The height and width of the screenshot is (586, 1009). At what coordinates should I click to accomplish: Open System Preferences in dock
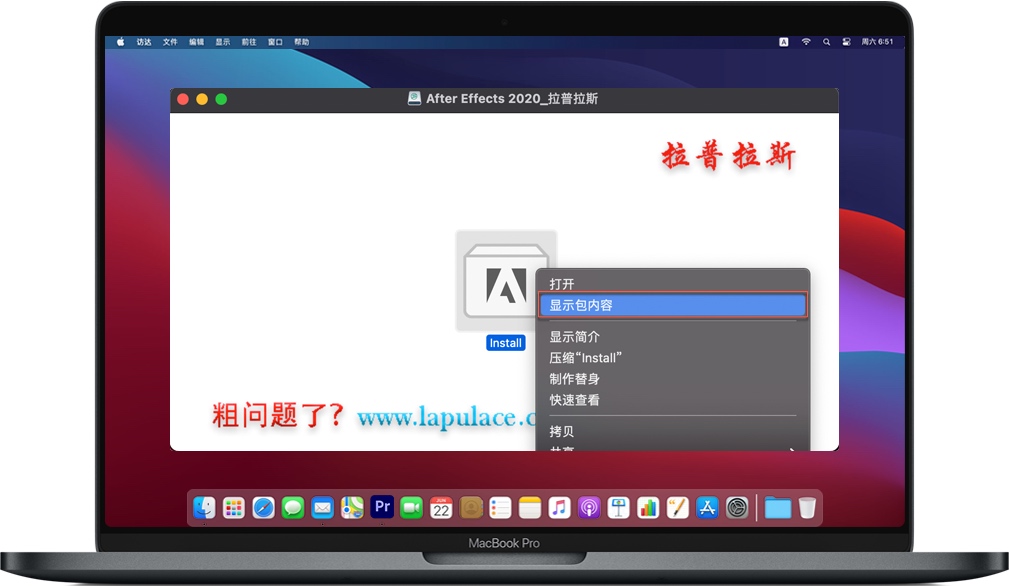coord(737,508)
